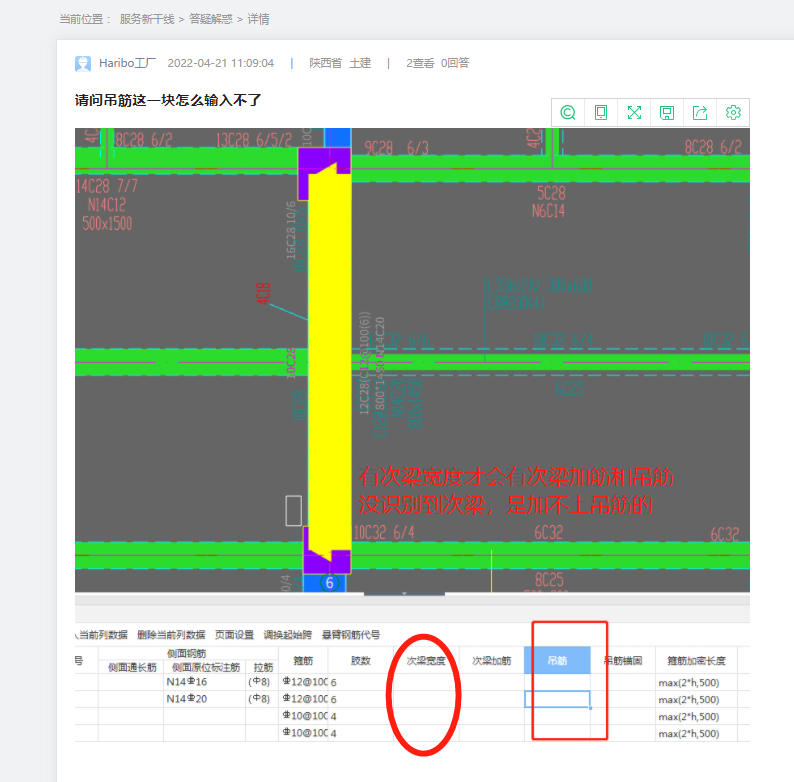Click the tablet view icon
Viewport: 794px width, 782px height.
pos(601,112)
